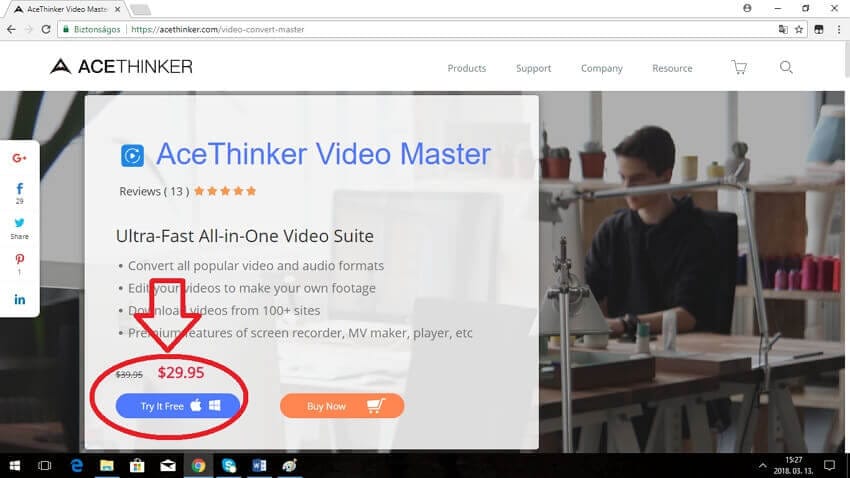Open the translate page icon
Screen dimensions: 850x478
pos(783,29)
